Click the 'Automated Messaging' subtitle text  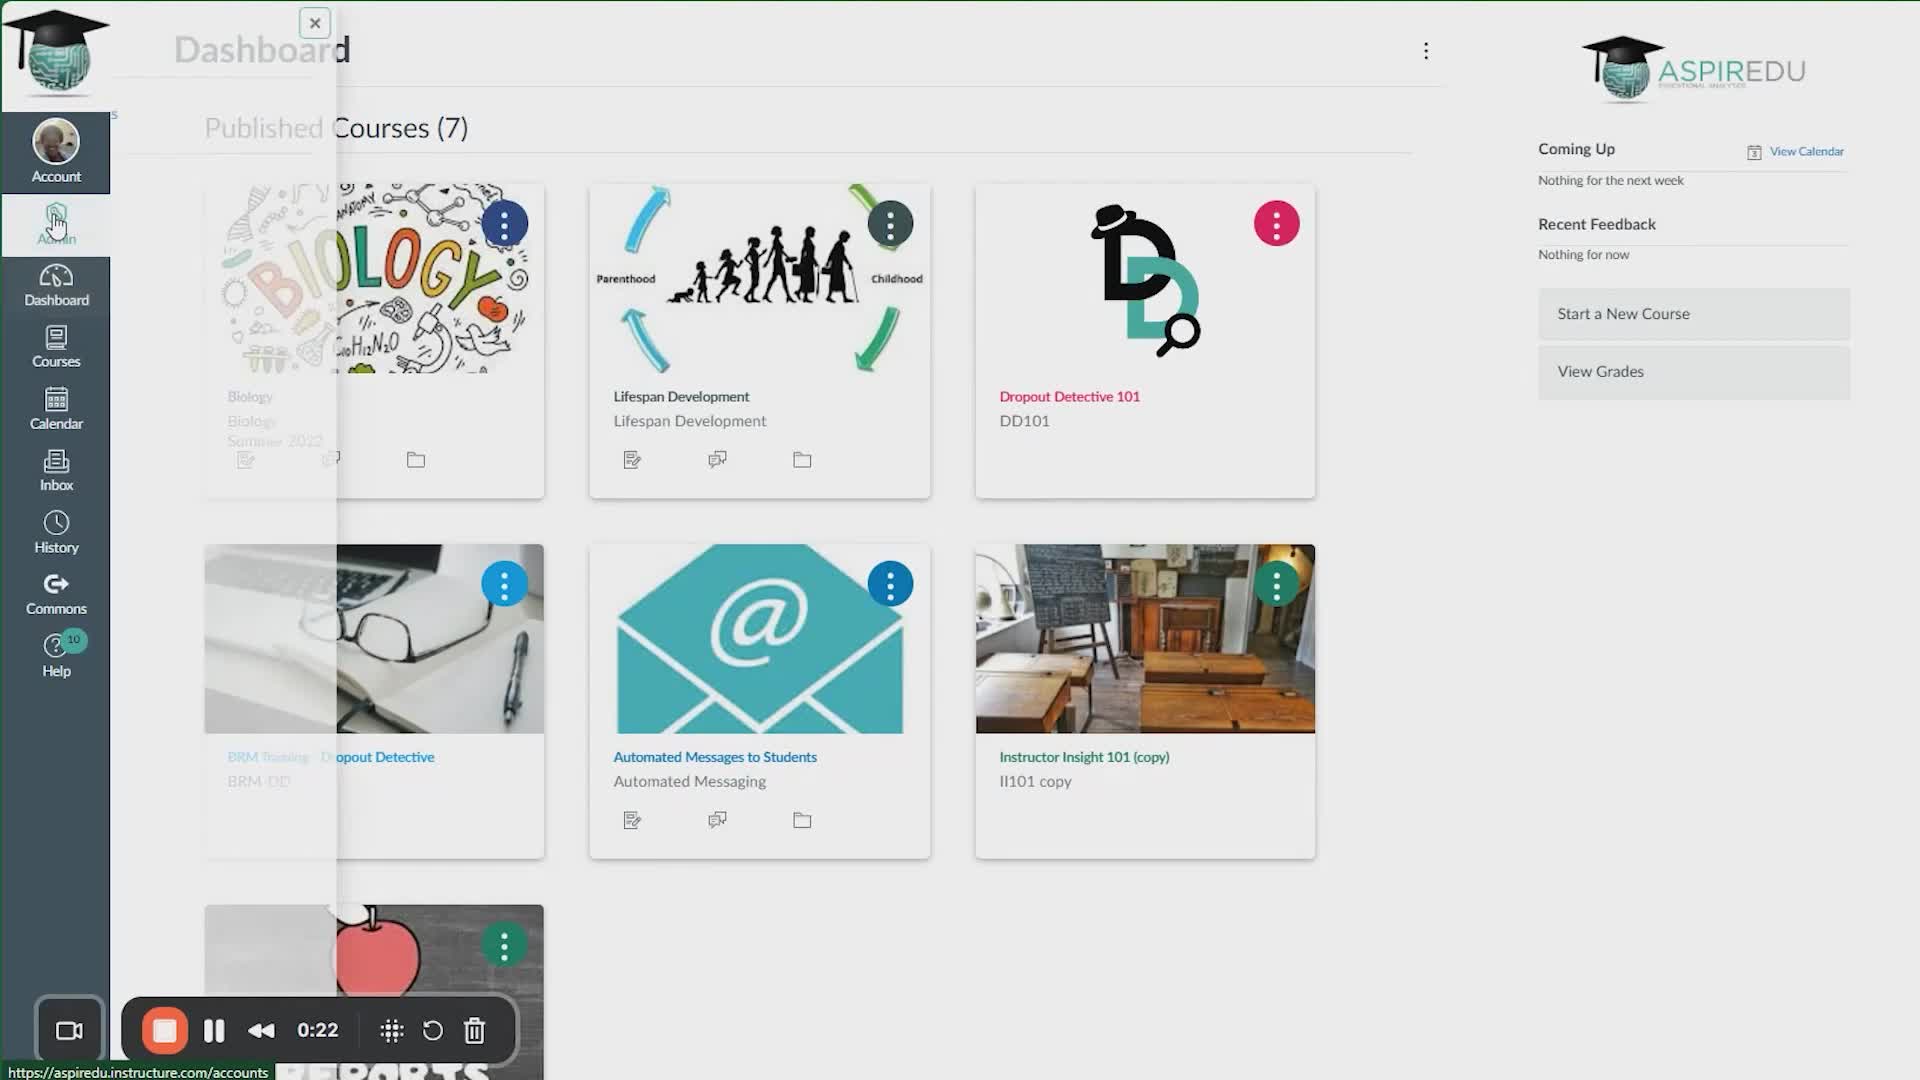(690, 781)
